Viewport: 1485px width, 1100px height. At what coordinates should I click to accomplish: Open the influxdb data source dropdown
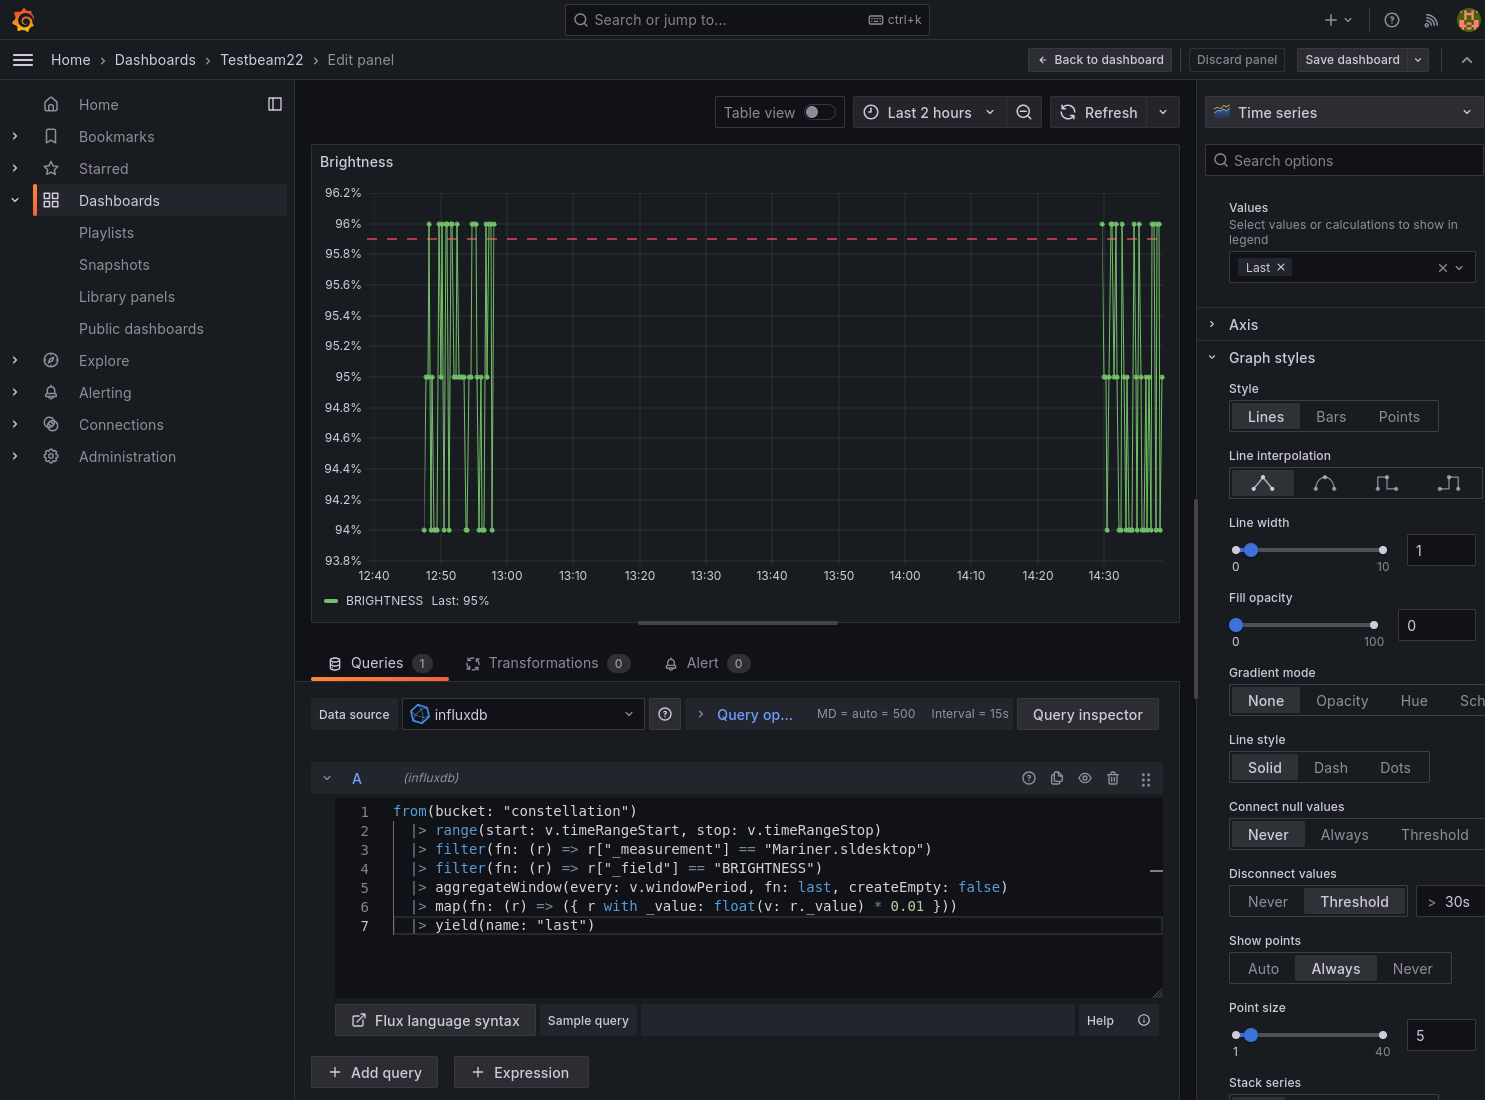point(523,714)
